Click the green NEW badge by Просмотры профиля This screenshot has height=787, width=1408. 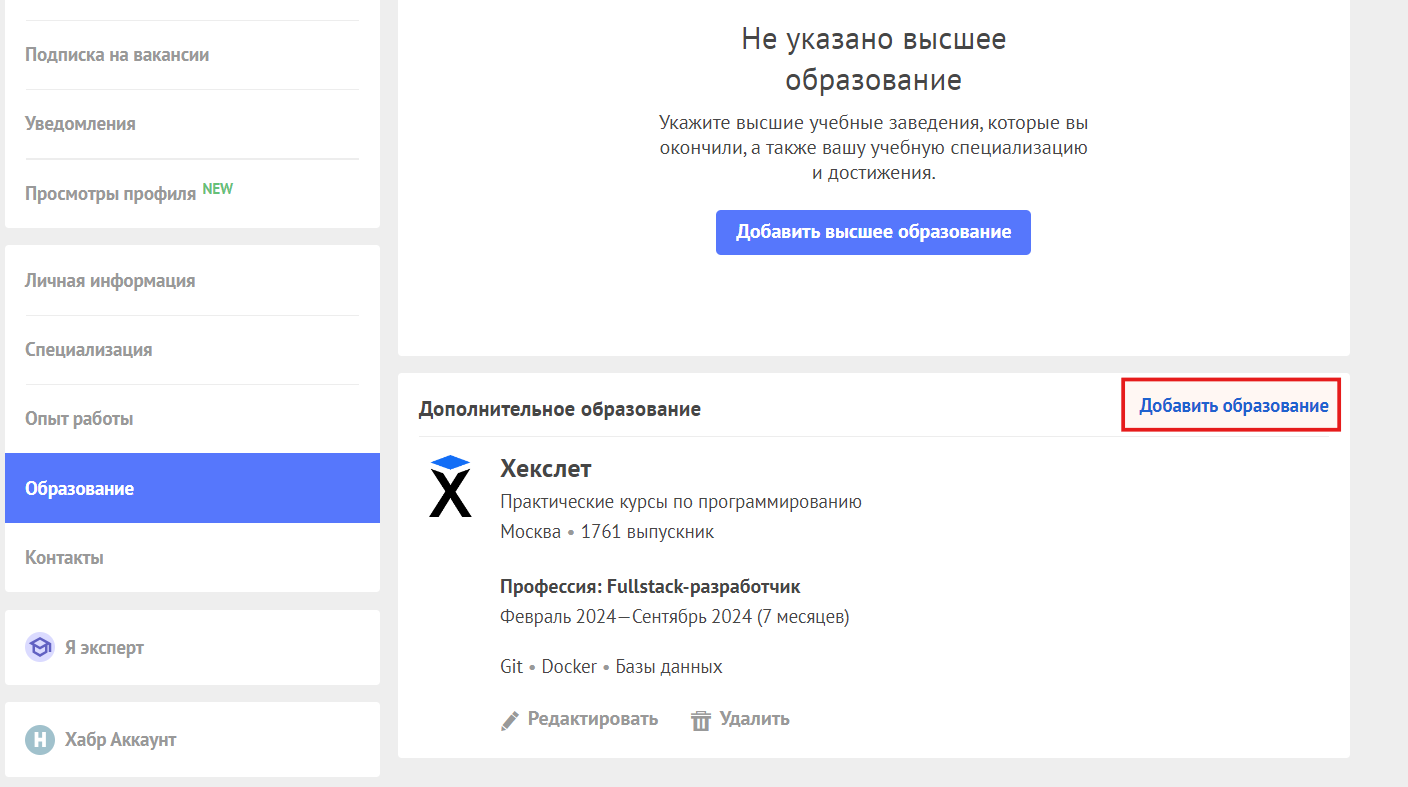(218, 188)
